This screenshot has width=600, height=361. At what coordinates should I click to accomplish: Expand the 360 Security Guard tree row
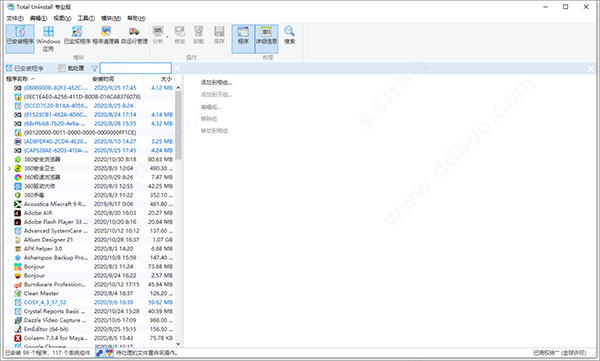pos(10,168)
